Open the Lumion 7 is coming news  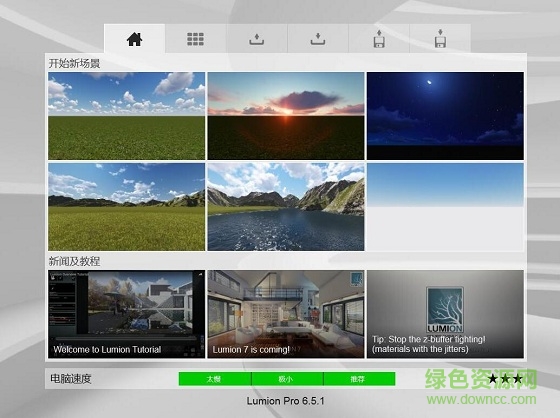pos(286,314)
